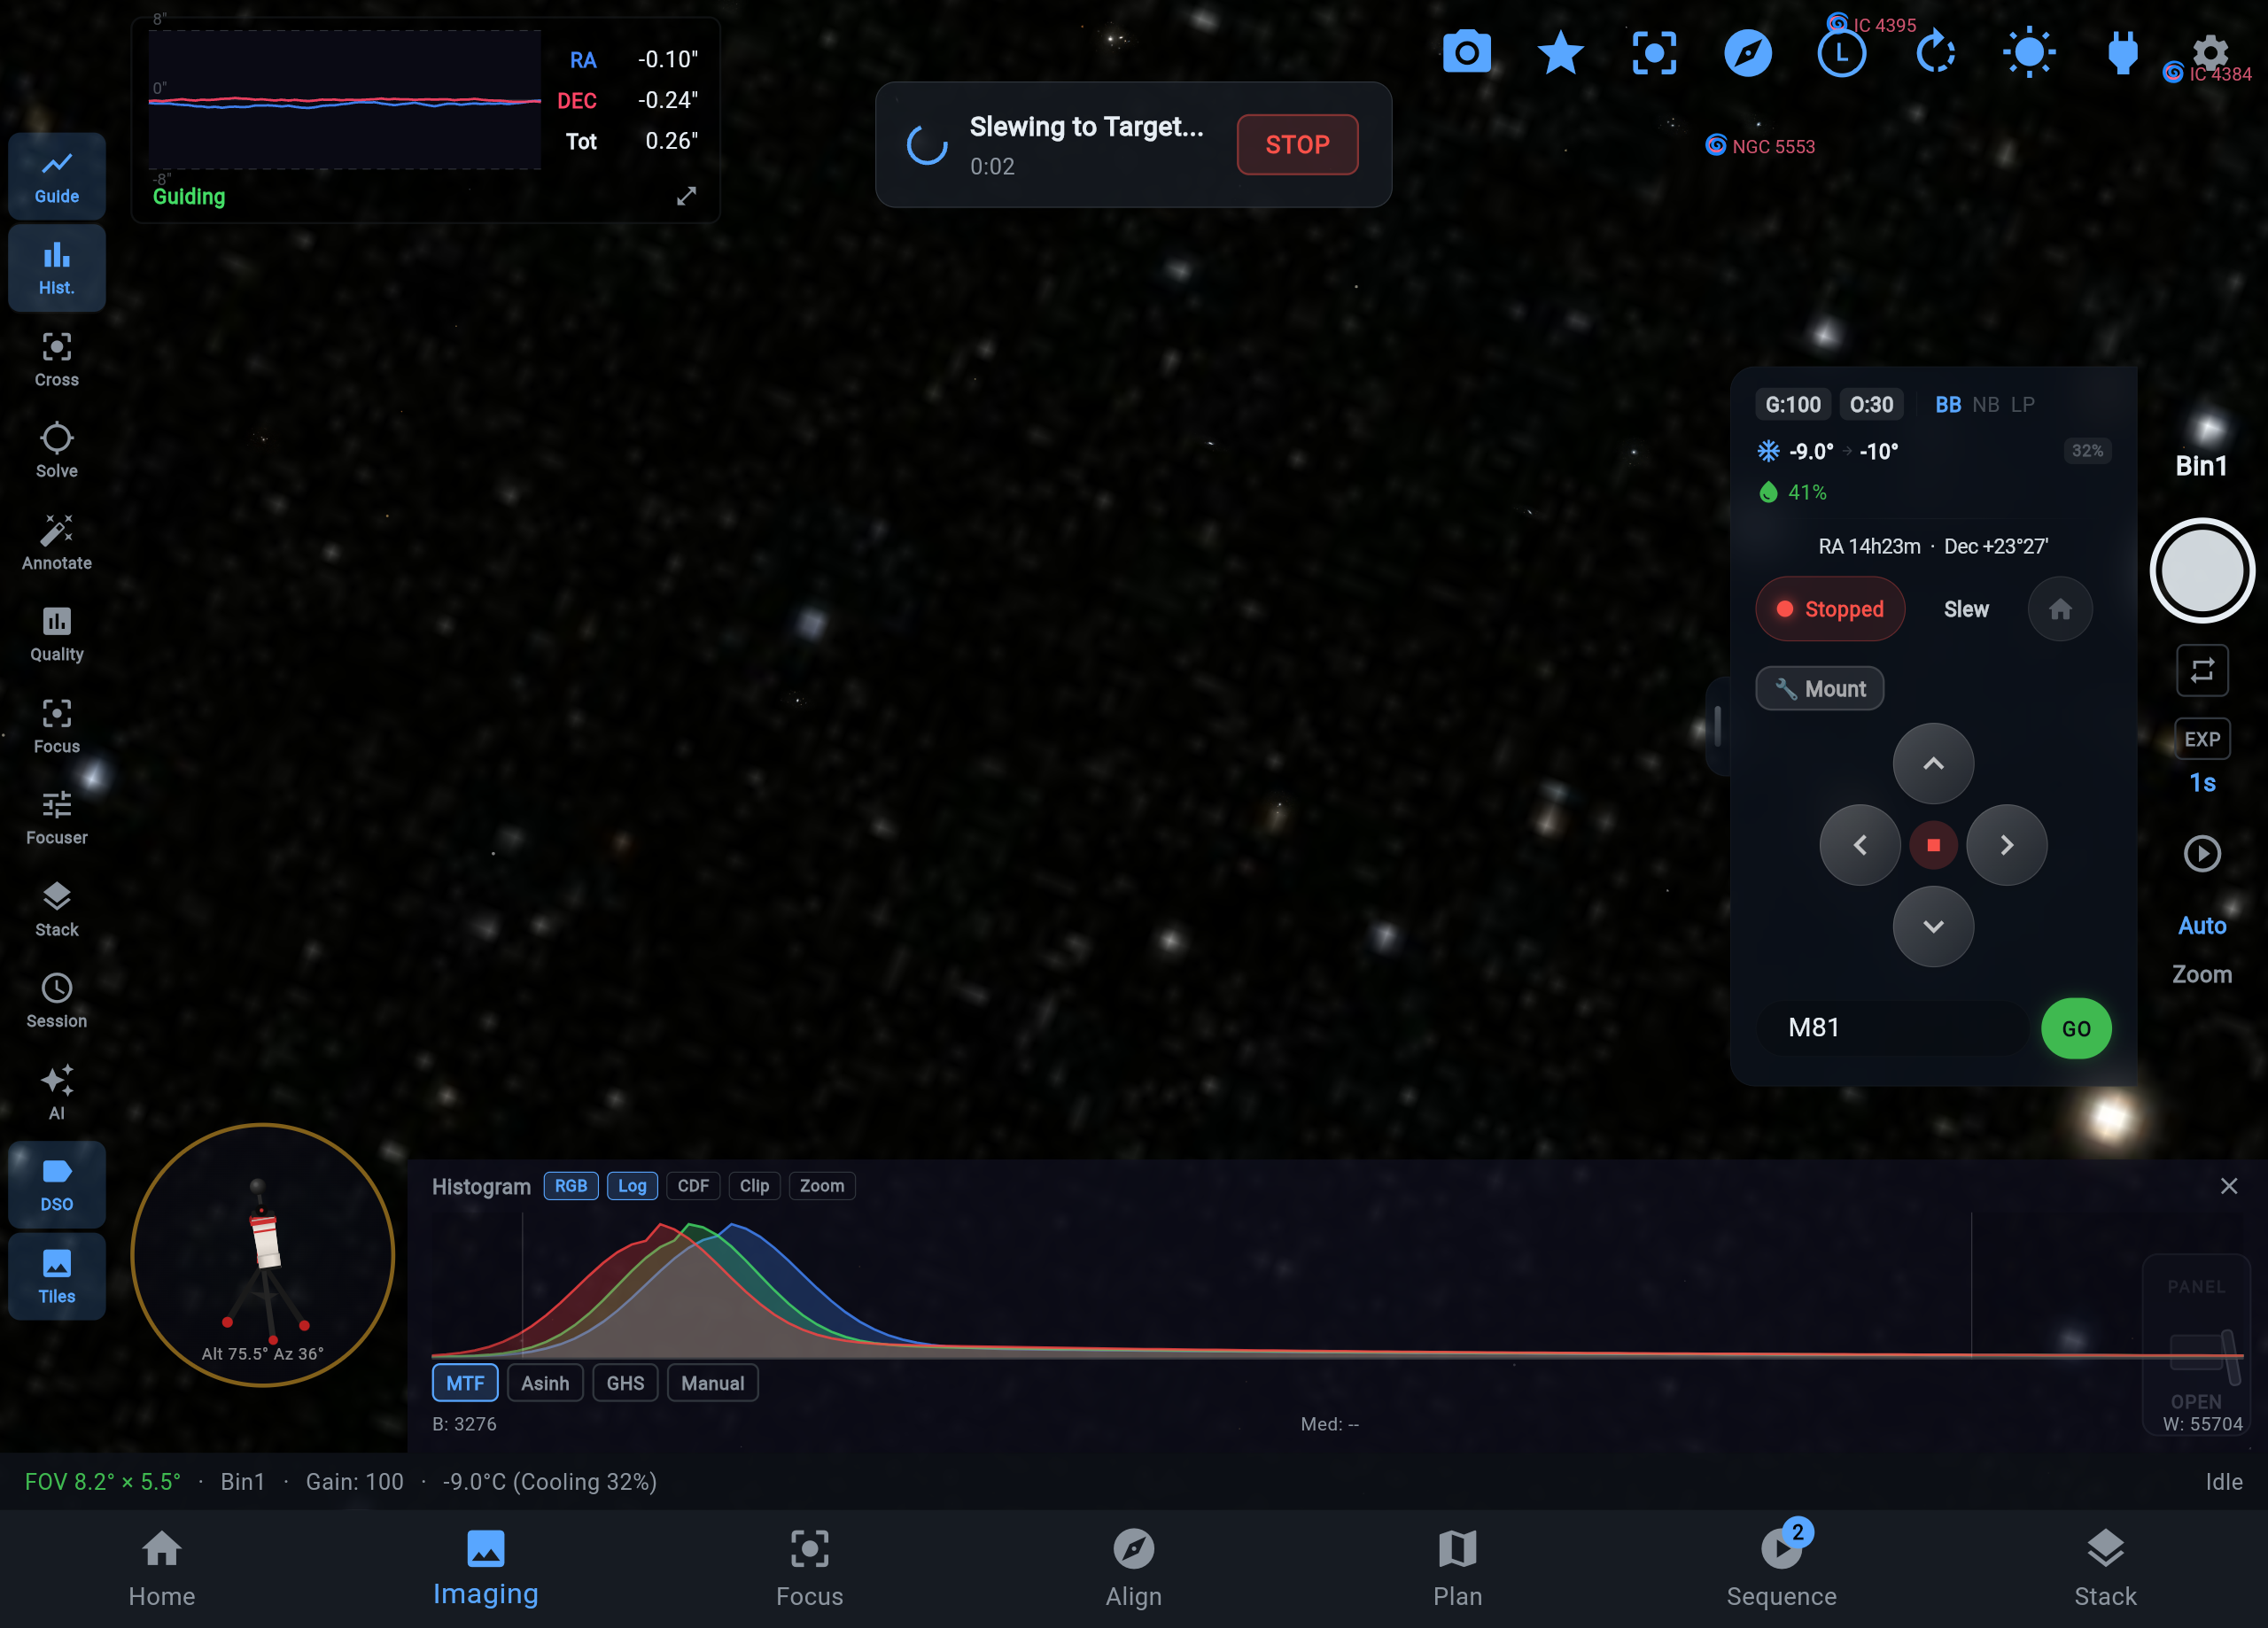Open the Focuser controls
The image size is (2268, 1628).
(57, 818)
